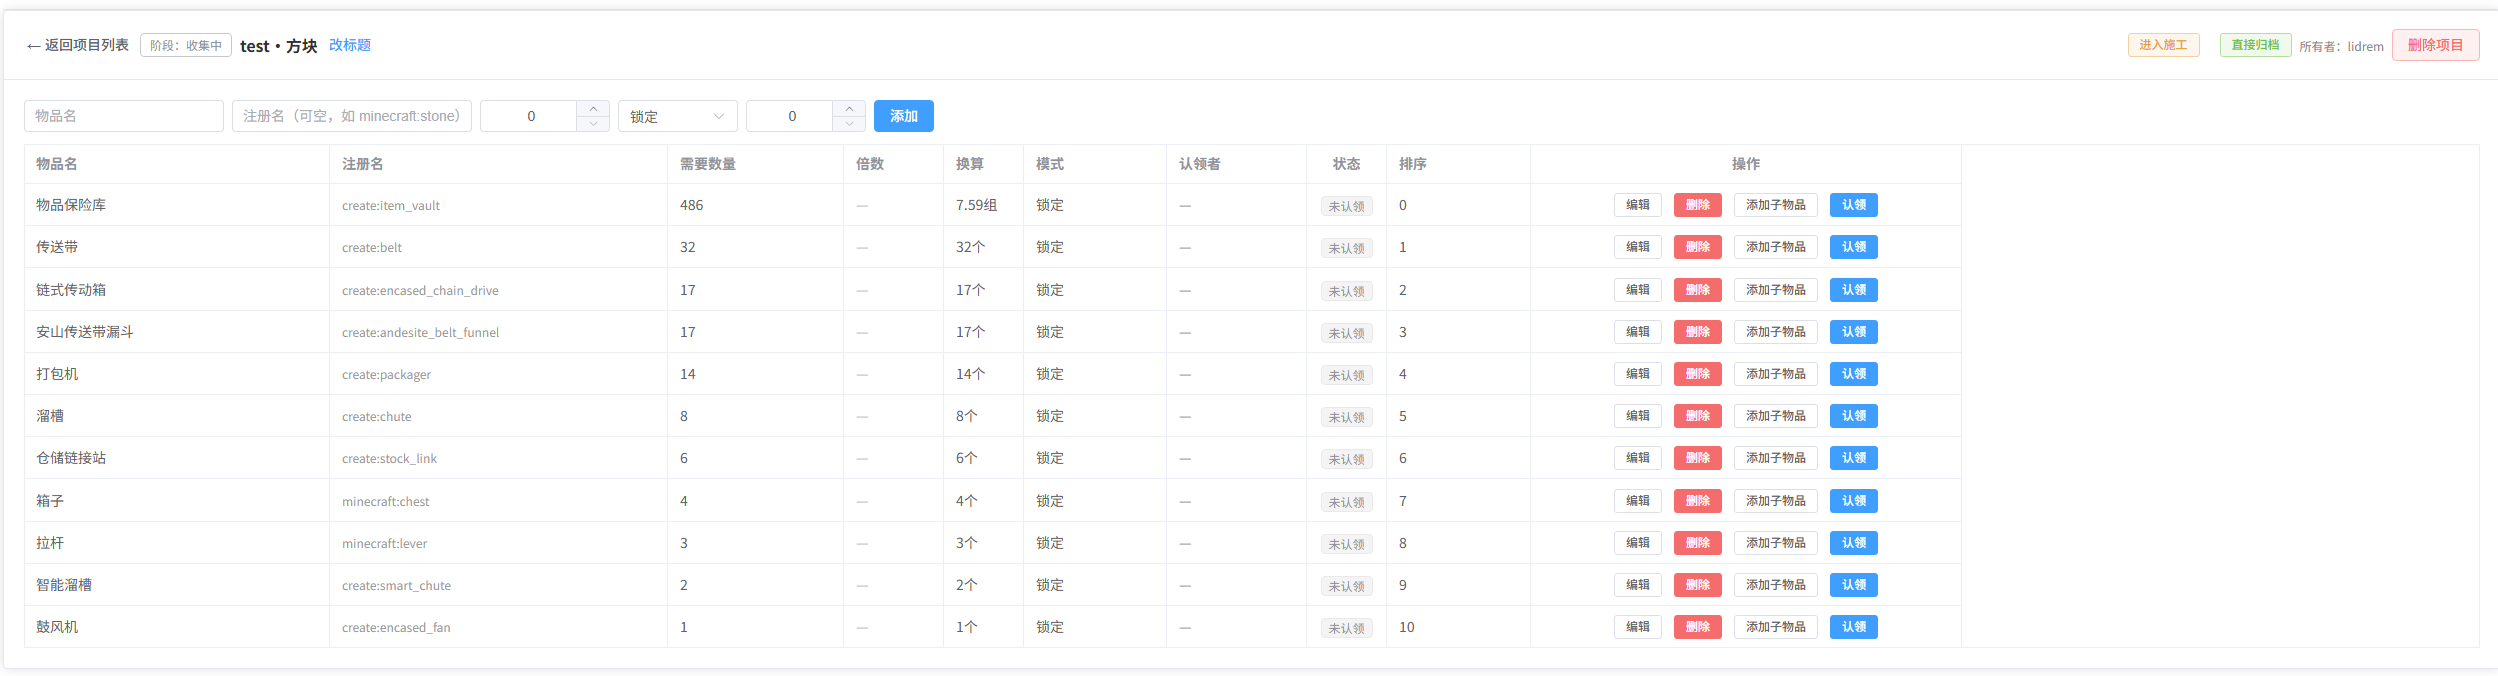Decrease the first quantity stepper value
The image size is (2498, 676).
tap(593, 124)
